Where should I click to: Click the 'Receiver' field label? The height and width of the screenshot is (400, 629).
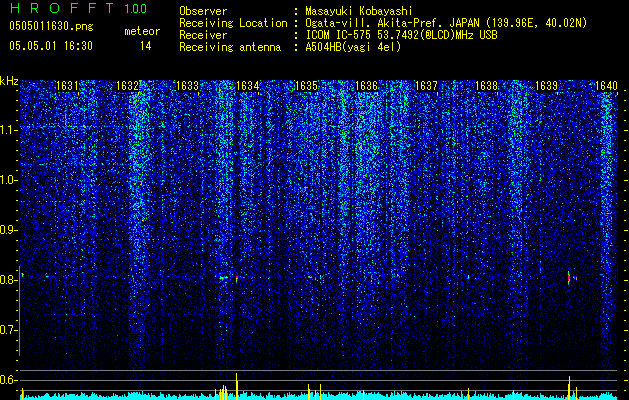tap(203, 35)
